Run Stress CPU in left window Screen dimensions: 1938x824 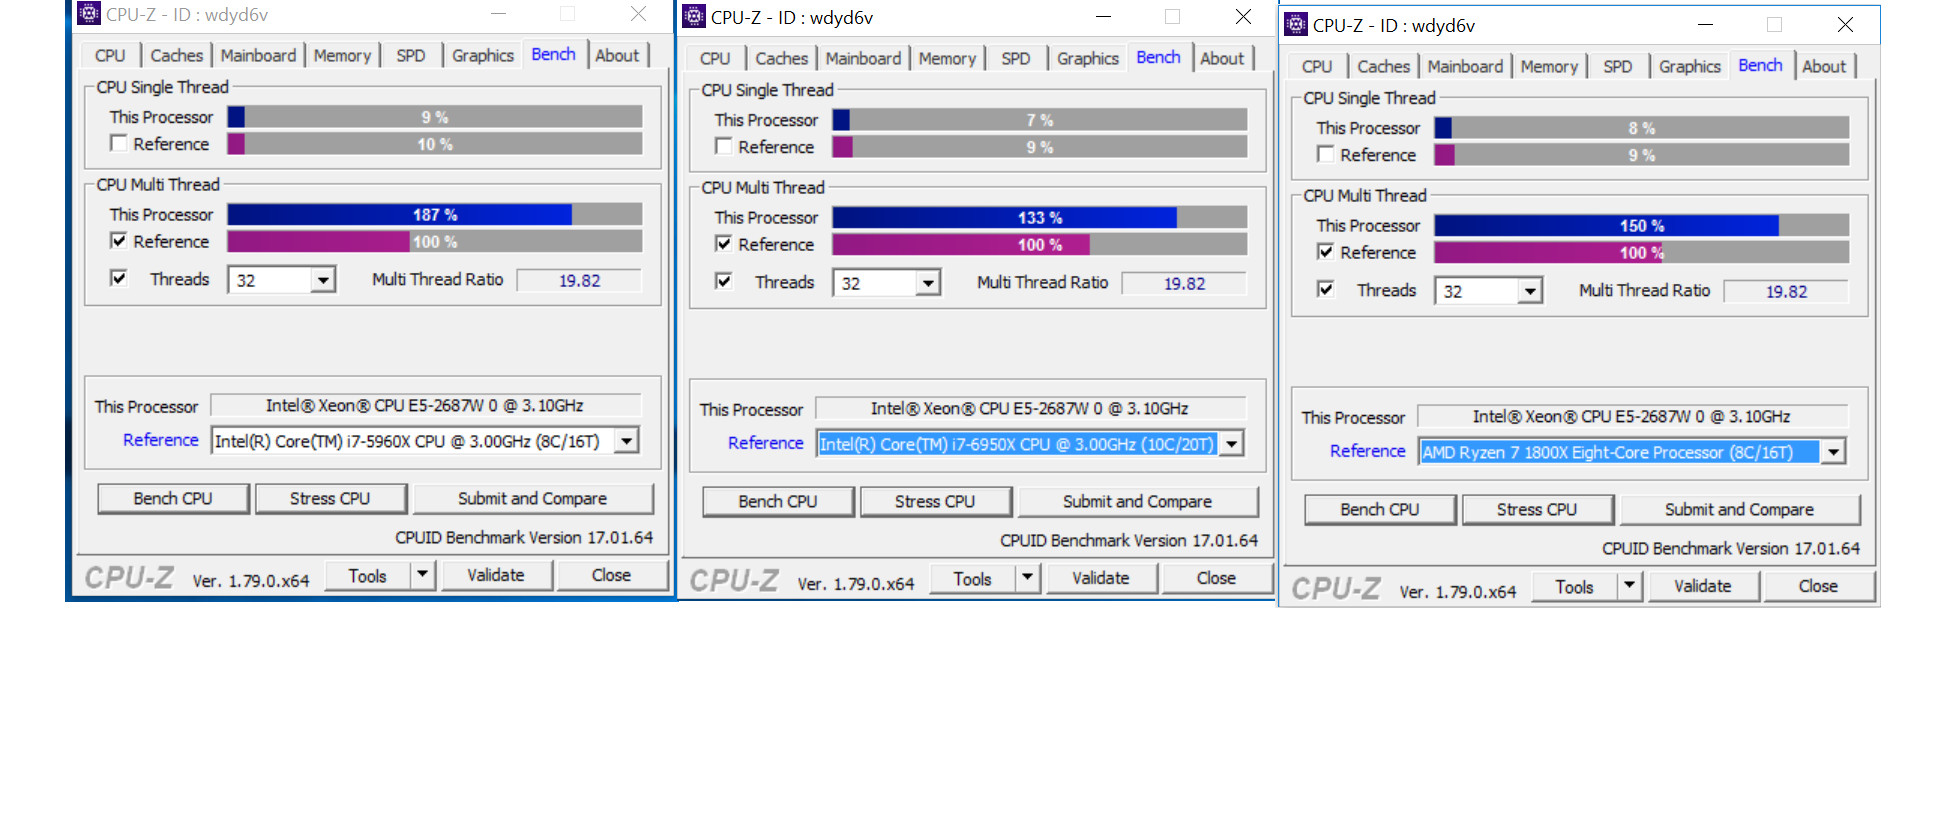pyautogui.click(x=330, y=498)
